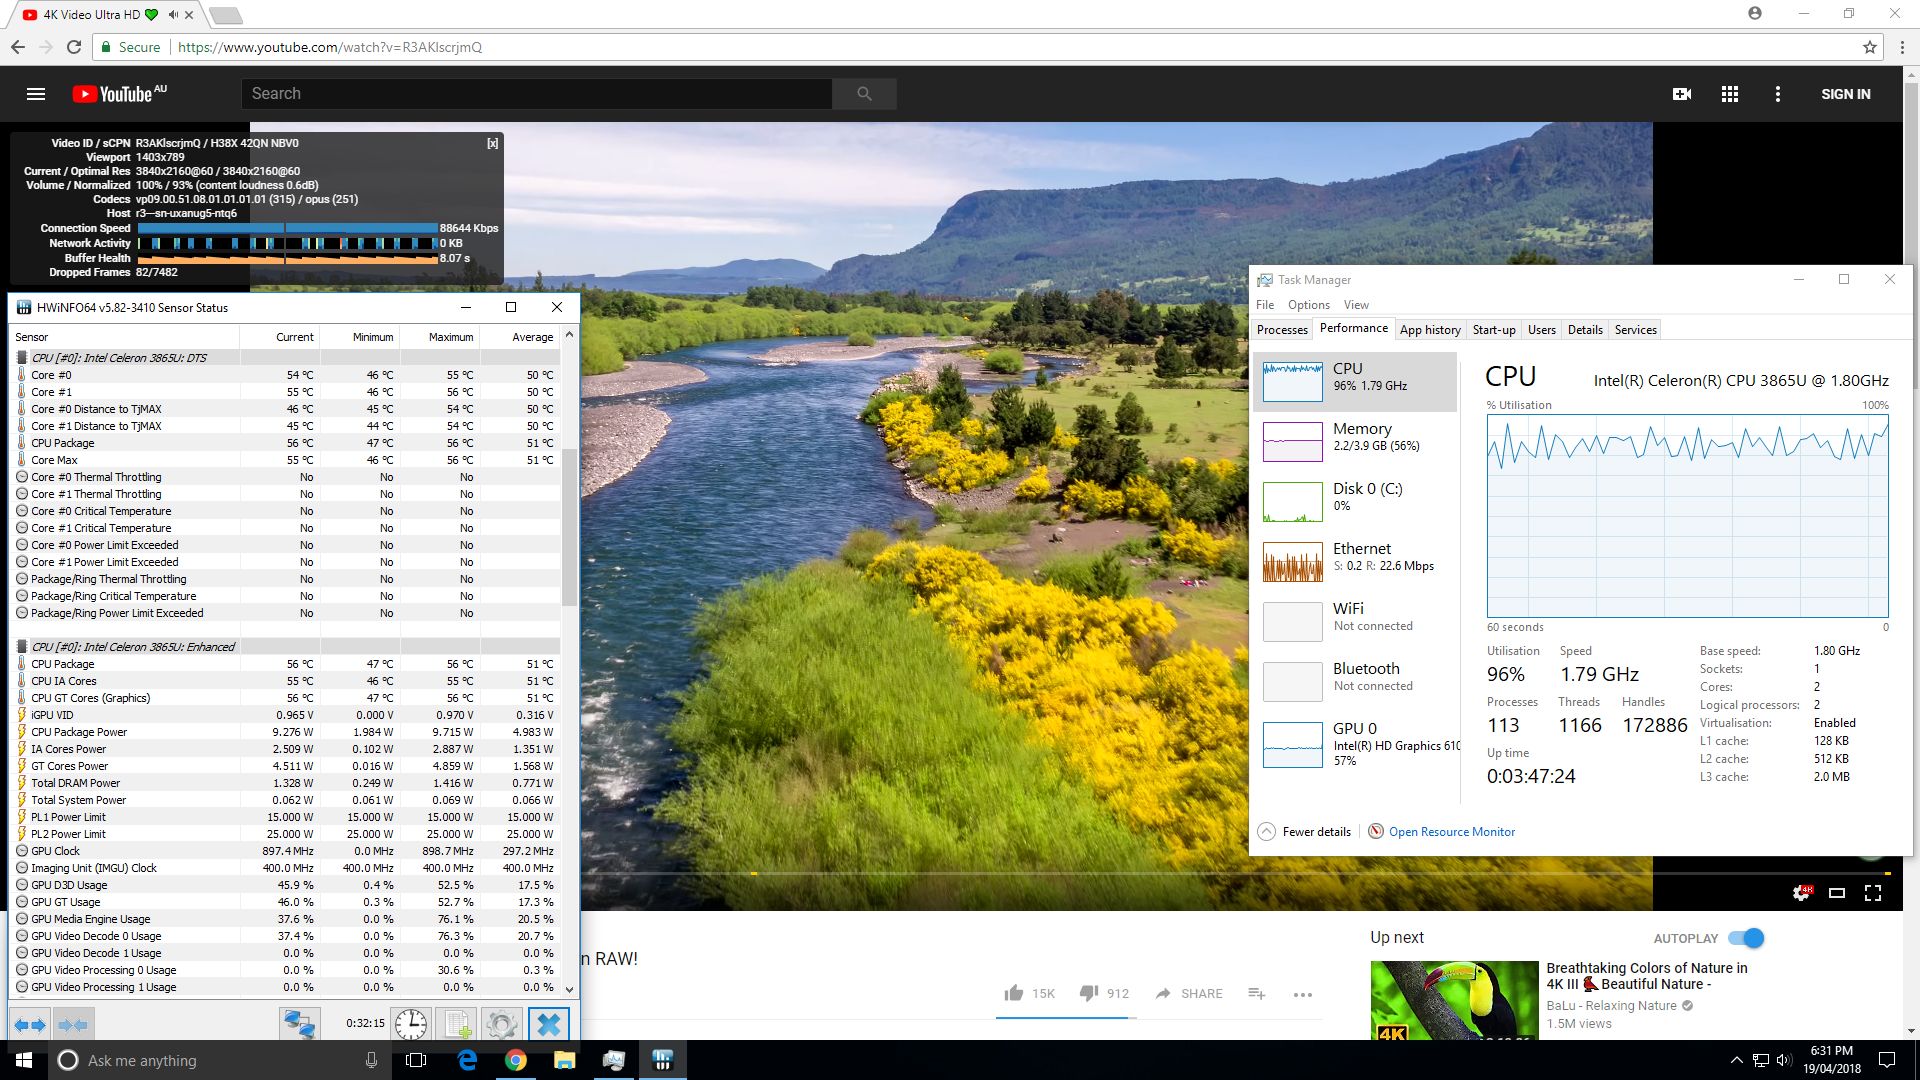
Task: Focus the YouTube Search field
Action: point(536,94)
